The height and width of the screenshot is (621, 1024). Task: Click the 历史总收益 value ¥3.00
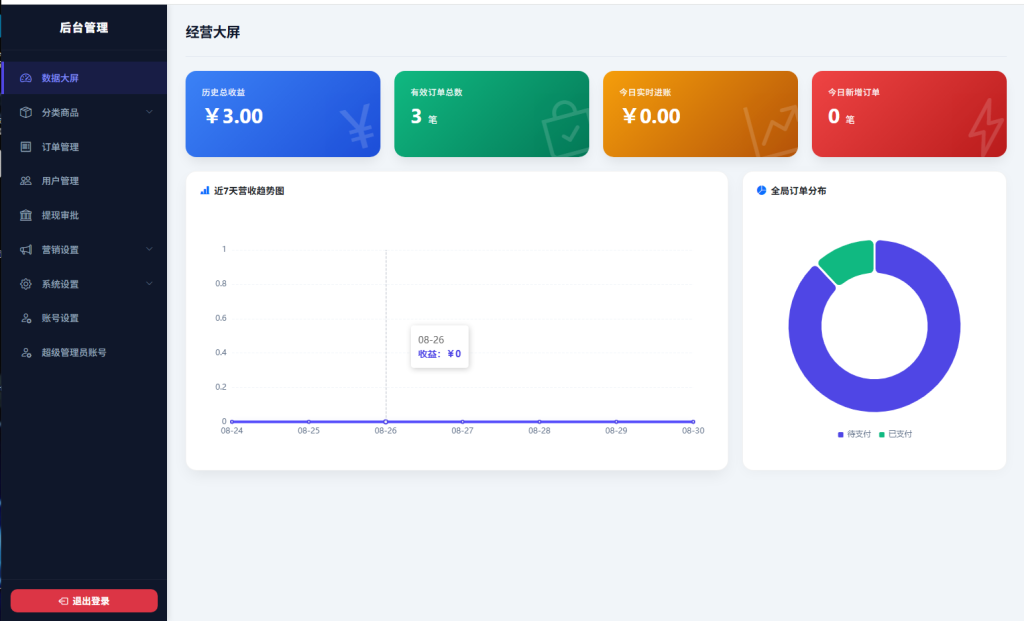pyautogui.click(x=234, y=116)
